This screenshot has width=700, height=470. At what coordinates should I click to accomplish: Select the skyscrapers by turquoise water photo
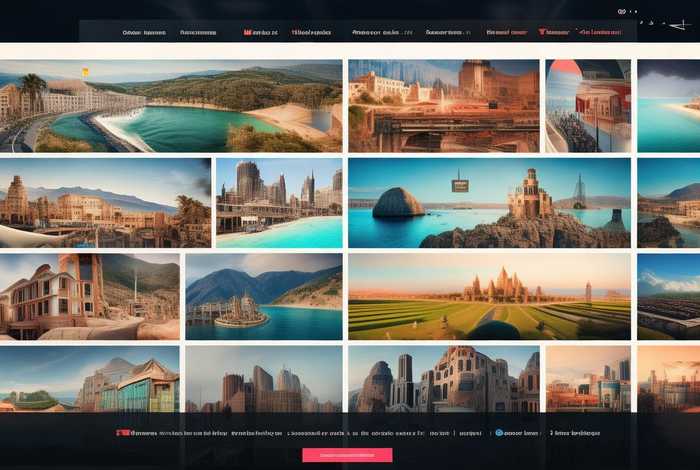pos(278,202)
